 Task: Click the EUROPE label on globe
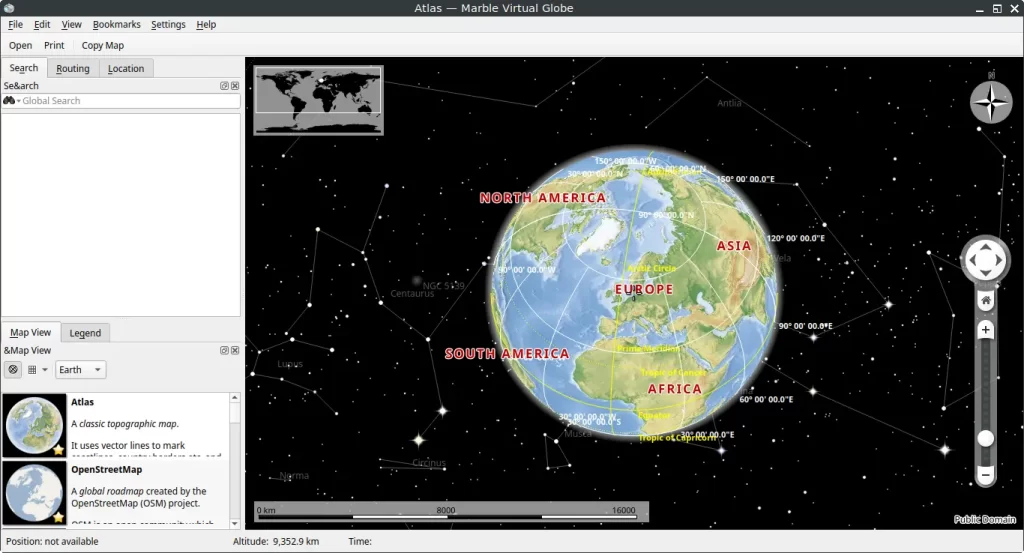tap(643, 289)
